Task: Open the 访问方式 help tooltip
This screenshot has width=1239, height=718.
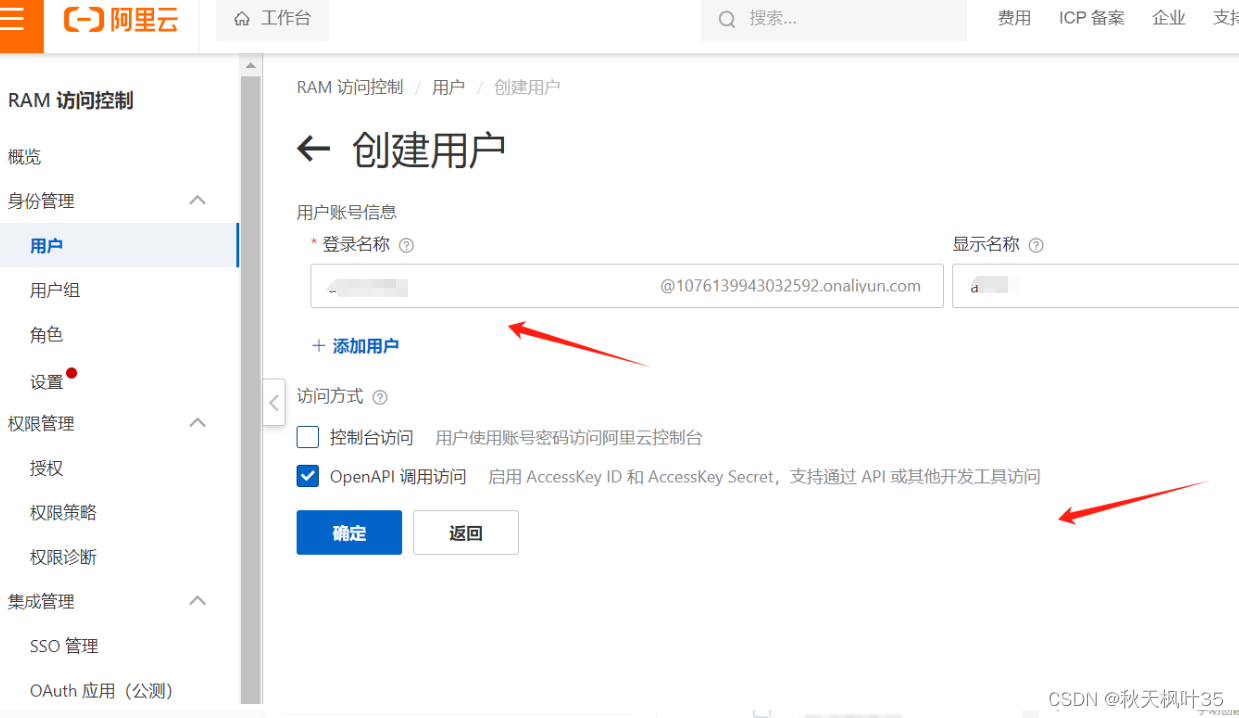Action: point(380,397)
